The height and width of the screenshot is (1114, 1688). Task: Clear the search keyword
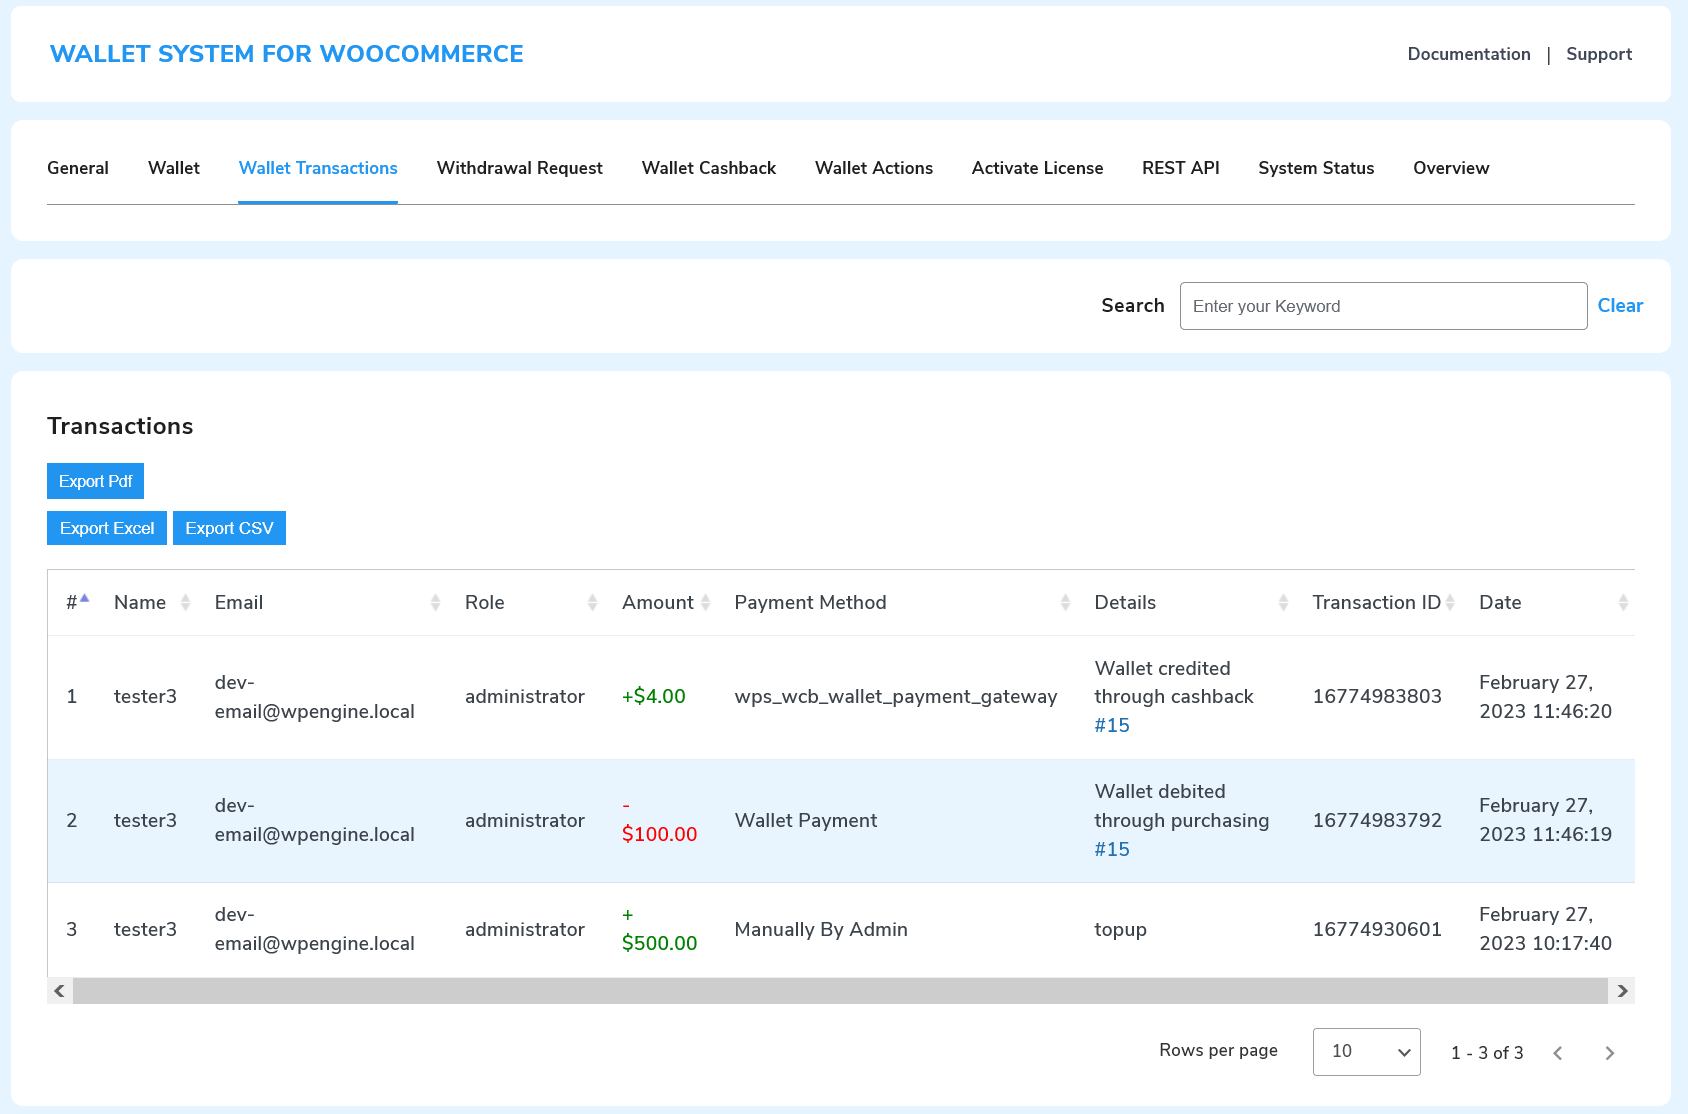[x=1620, y=306]
